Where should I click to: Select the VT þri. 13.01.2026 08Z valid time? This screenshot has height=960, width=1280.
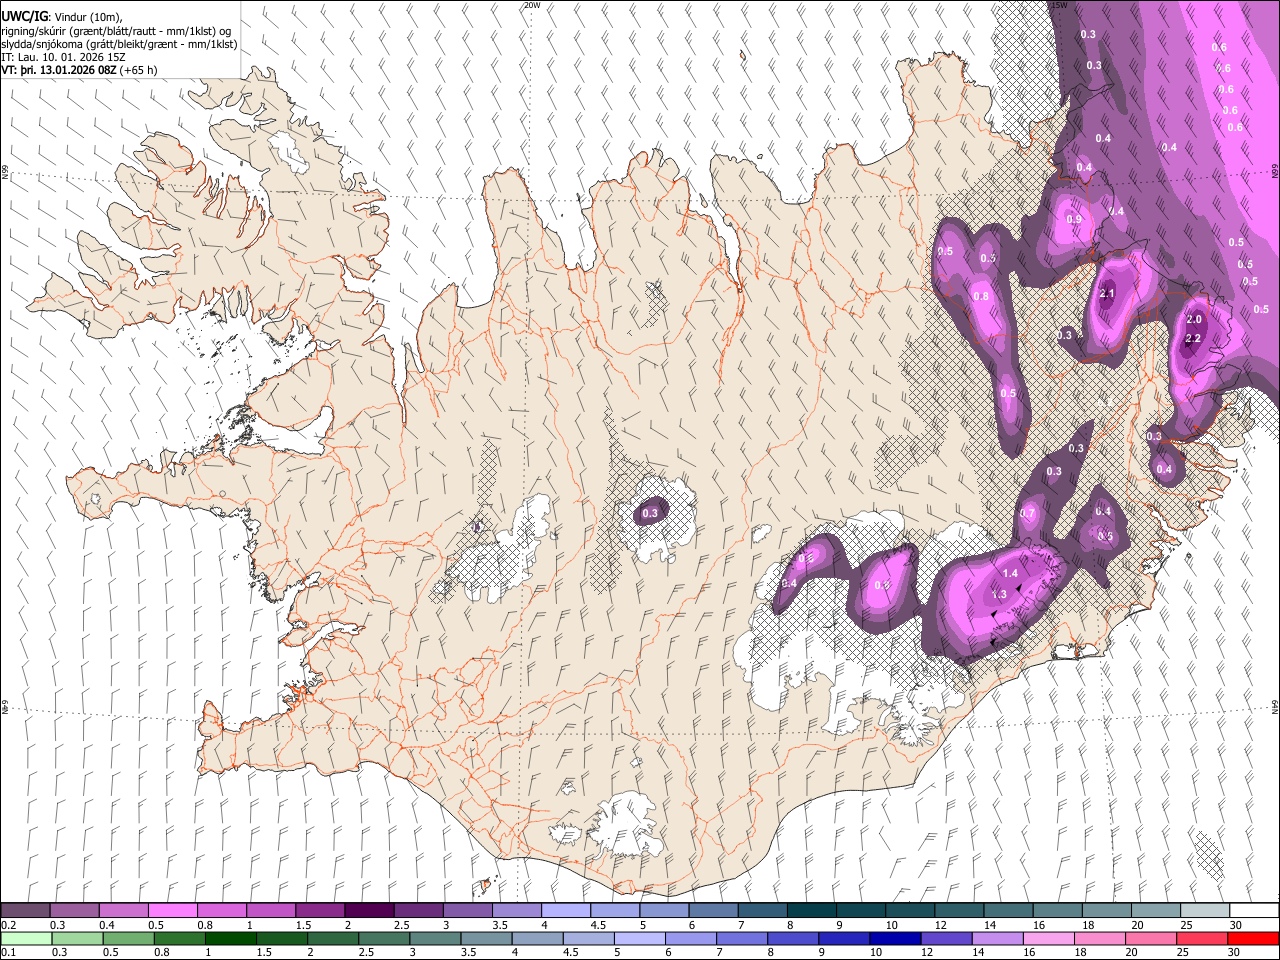(x=59, y=70)
